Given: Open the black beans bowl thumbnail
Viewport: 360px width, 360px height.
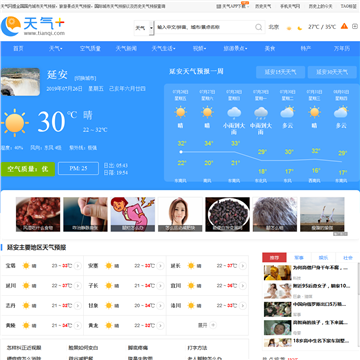Looking at the screenshot, I should click(227, 214).
